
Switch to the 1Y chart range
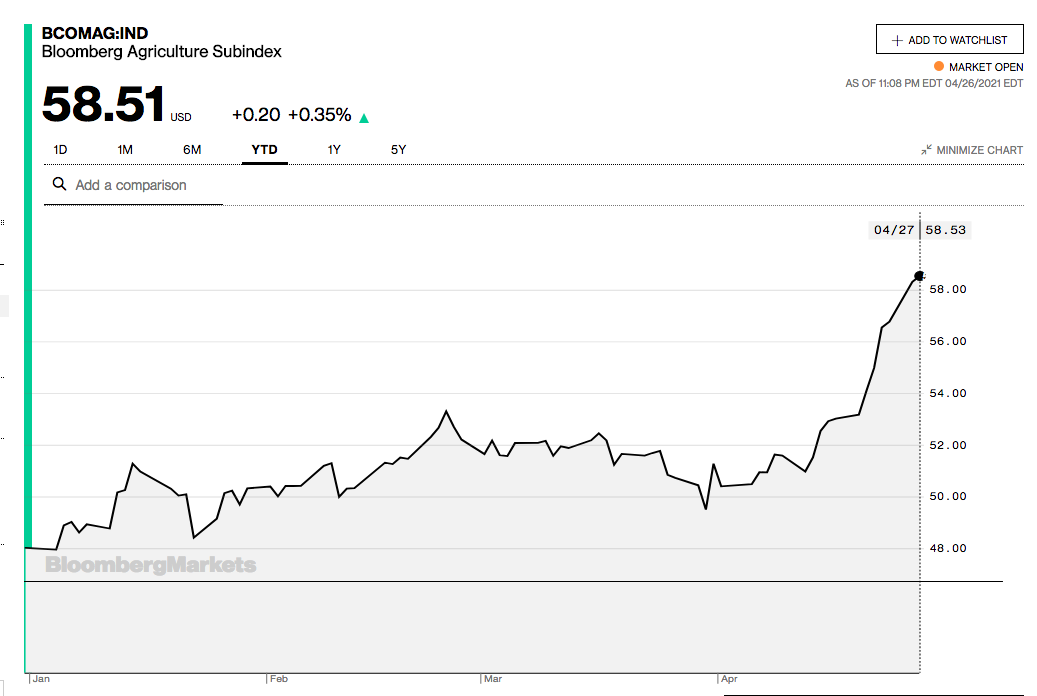click(x=334, y=150)
